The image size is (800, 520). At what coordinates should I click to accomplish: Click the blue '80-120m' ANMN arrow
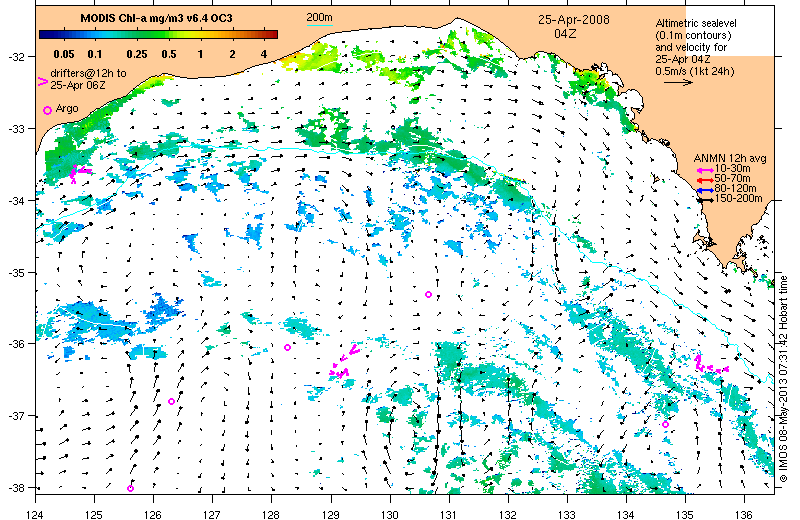coord(706,190)
